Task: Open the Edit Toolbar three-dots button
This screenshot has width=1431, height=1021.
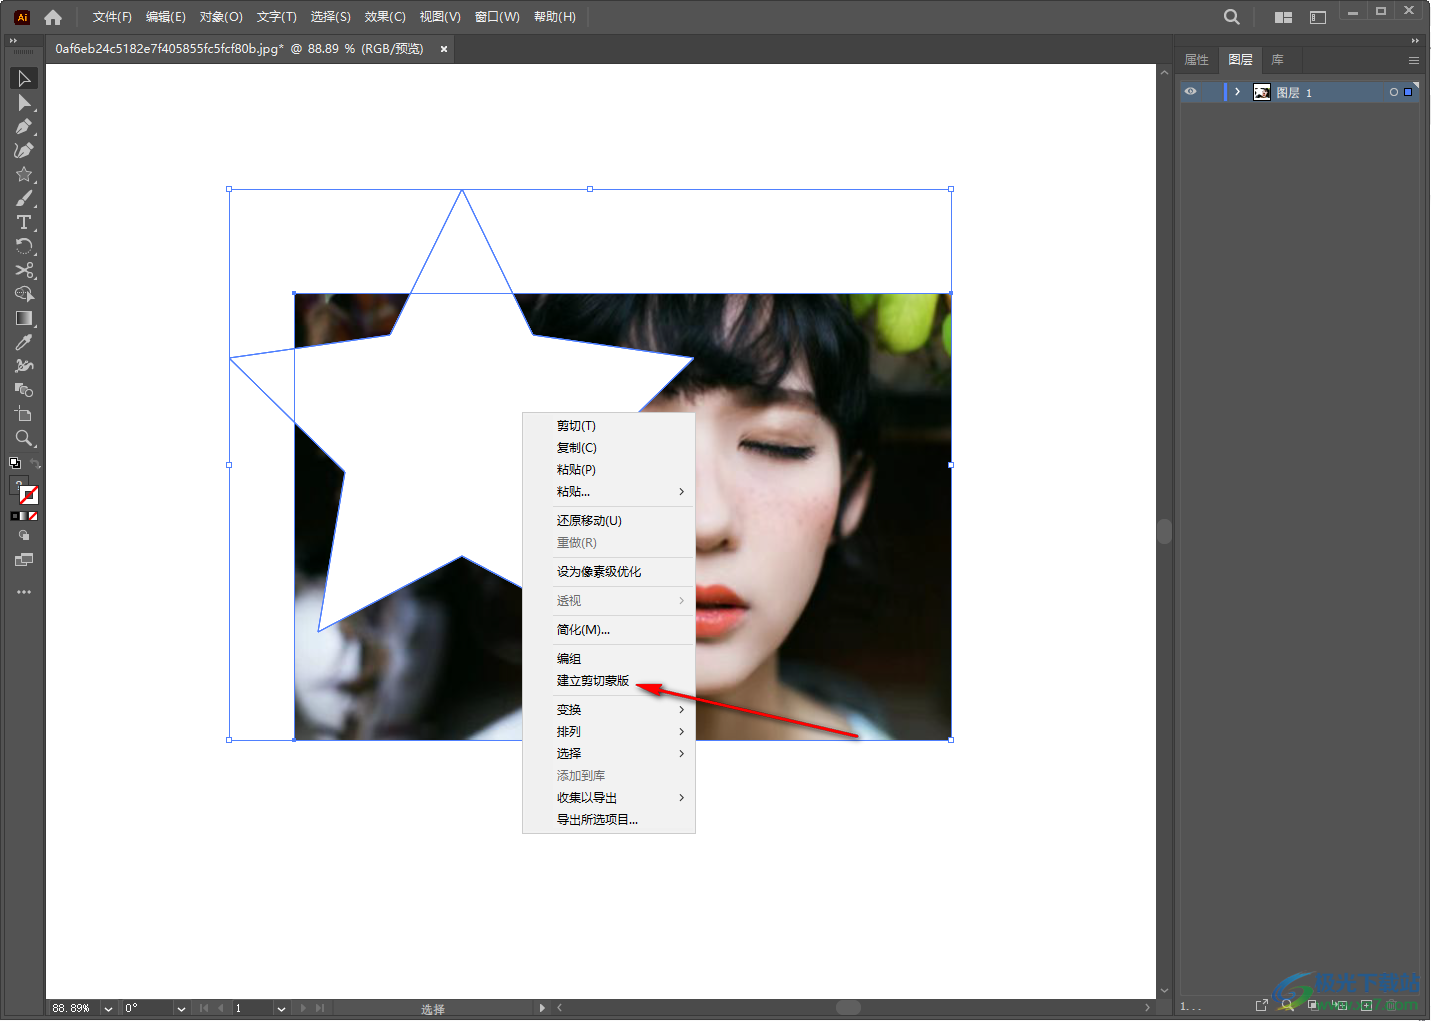Action: point(24,592)
